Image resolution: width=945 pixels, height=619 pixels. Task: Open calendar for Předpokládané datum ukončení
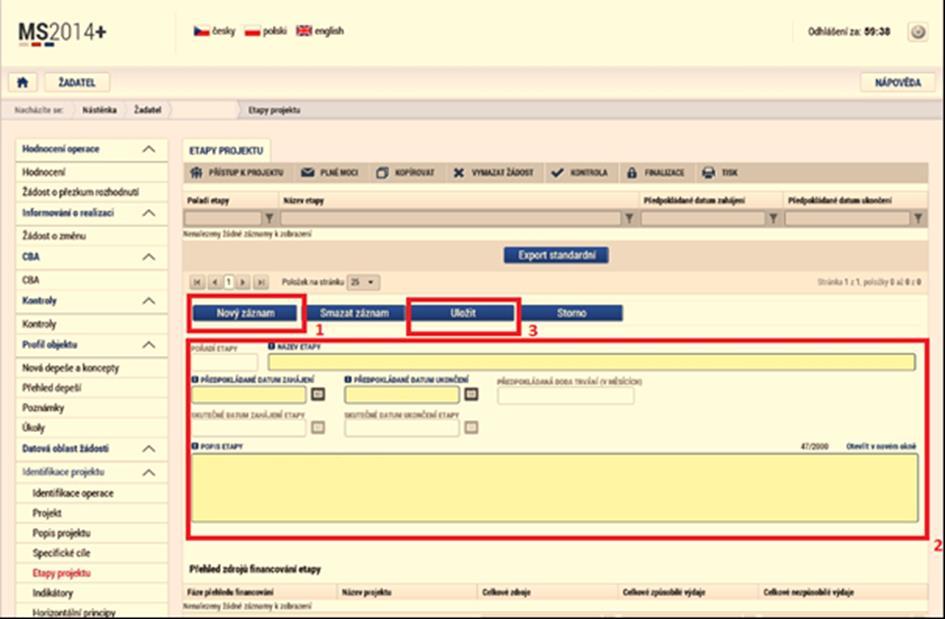(471, 394)
